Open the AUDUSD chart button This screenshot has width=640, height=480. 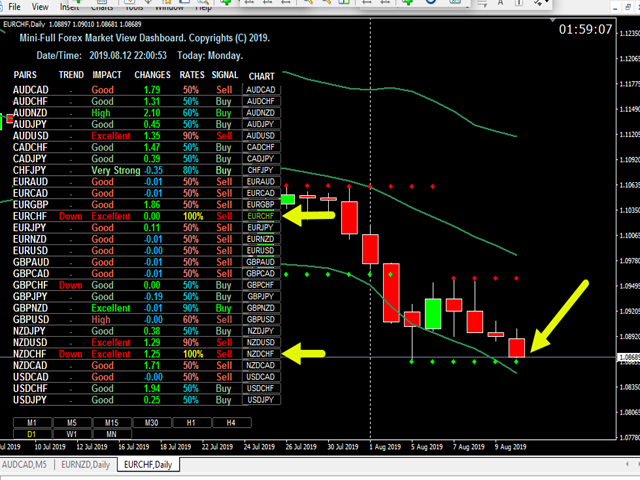coord(261,136)
